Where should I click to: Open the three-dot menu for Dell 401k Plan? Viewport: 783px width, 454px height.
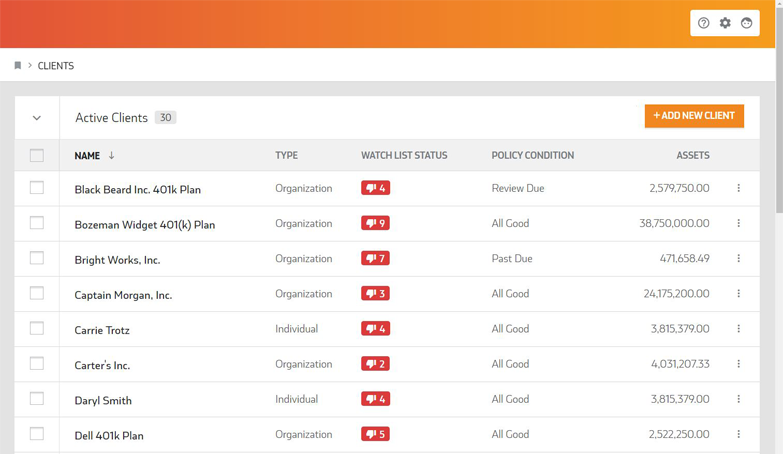coord(739,434)
